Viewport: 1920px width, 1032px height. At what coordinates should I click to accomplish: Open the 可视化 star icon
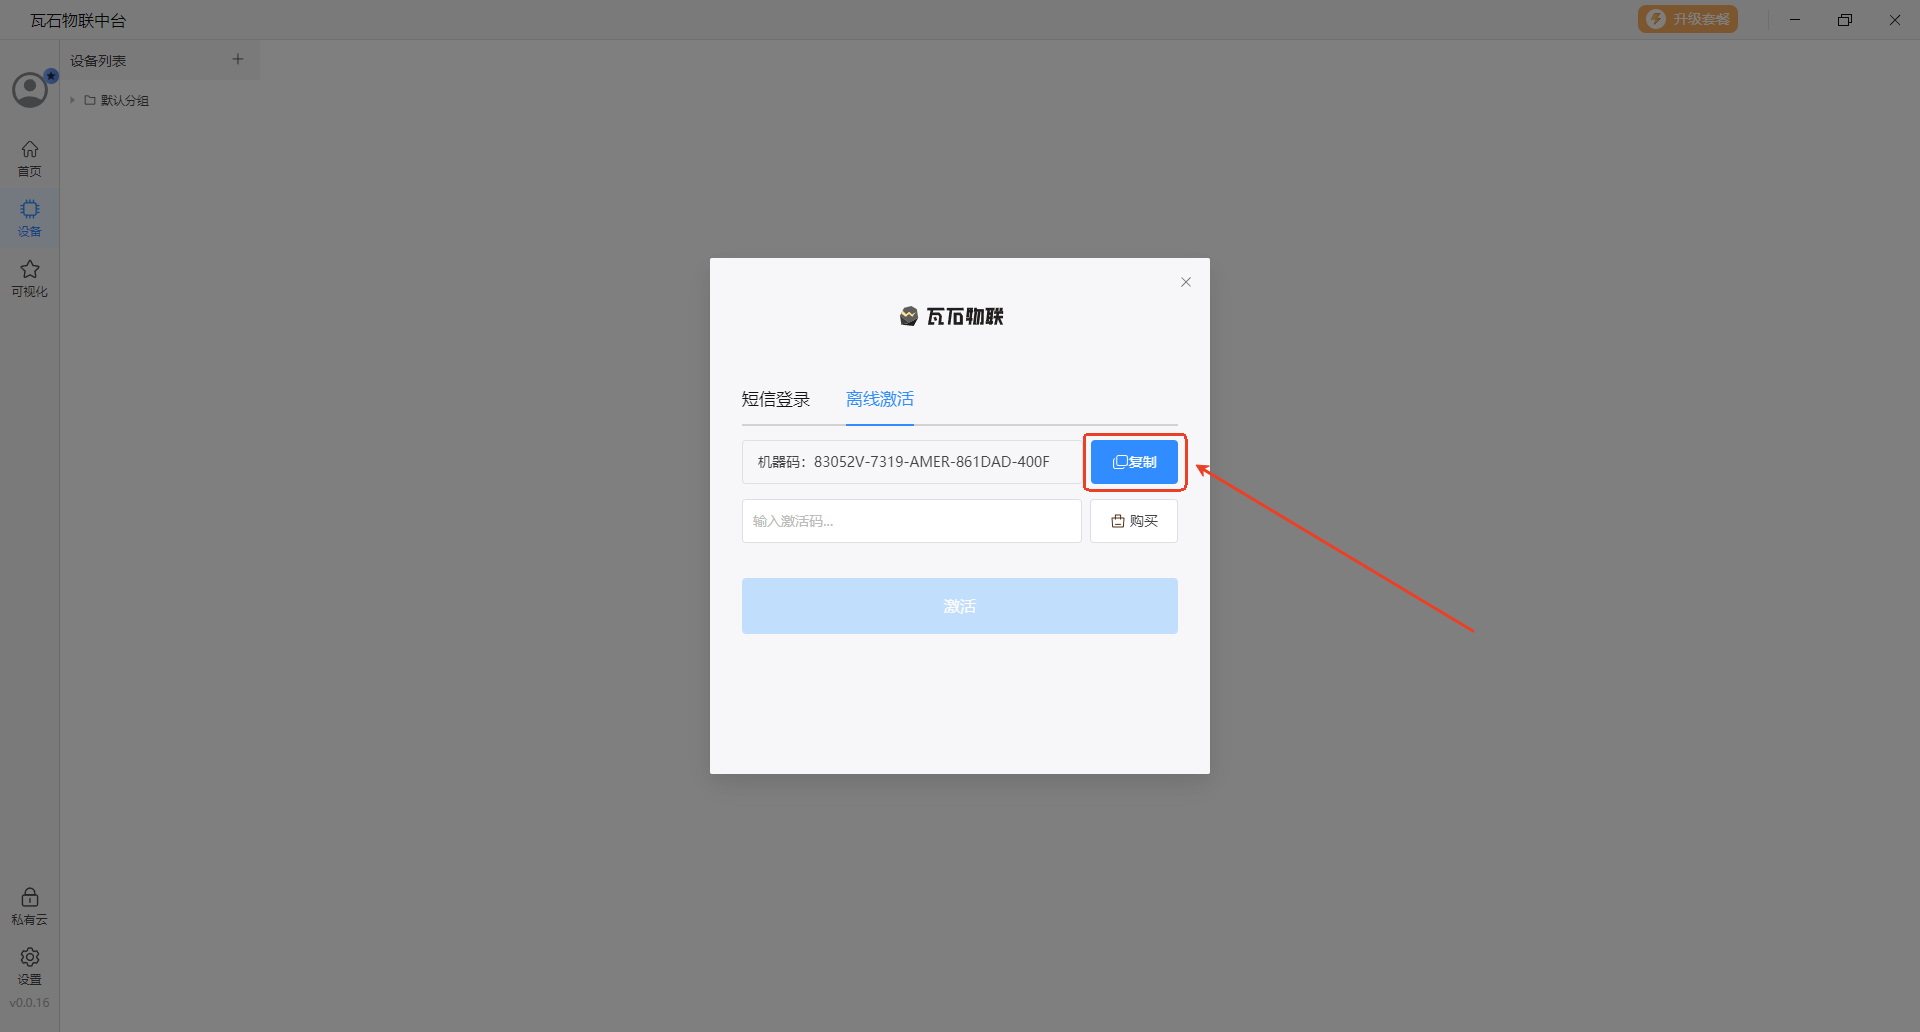click(30, 277)
